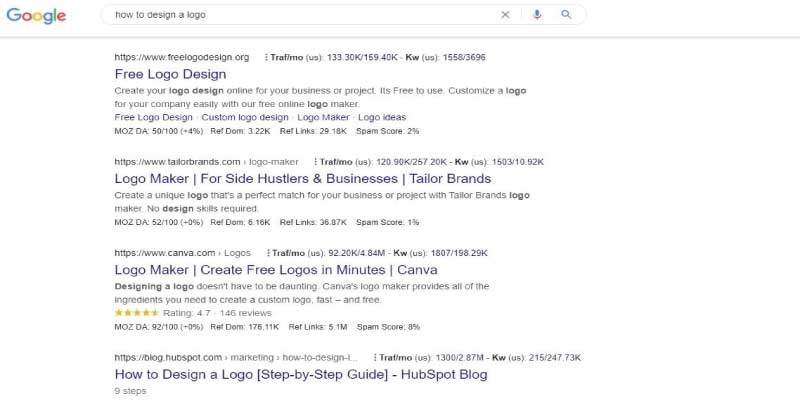Click the Google logo

36,15
